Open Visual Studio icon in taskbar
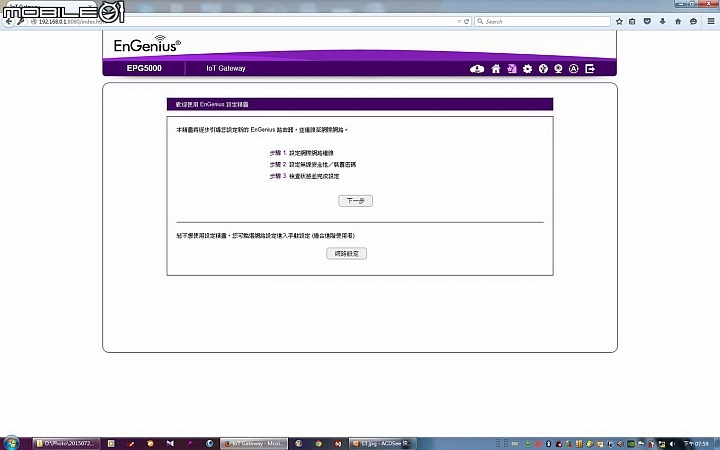Image resolution: width=720 pixels, height=450 pixels. point(170,444)
